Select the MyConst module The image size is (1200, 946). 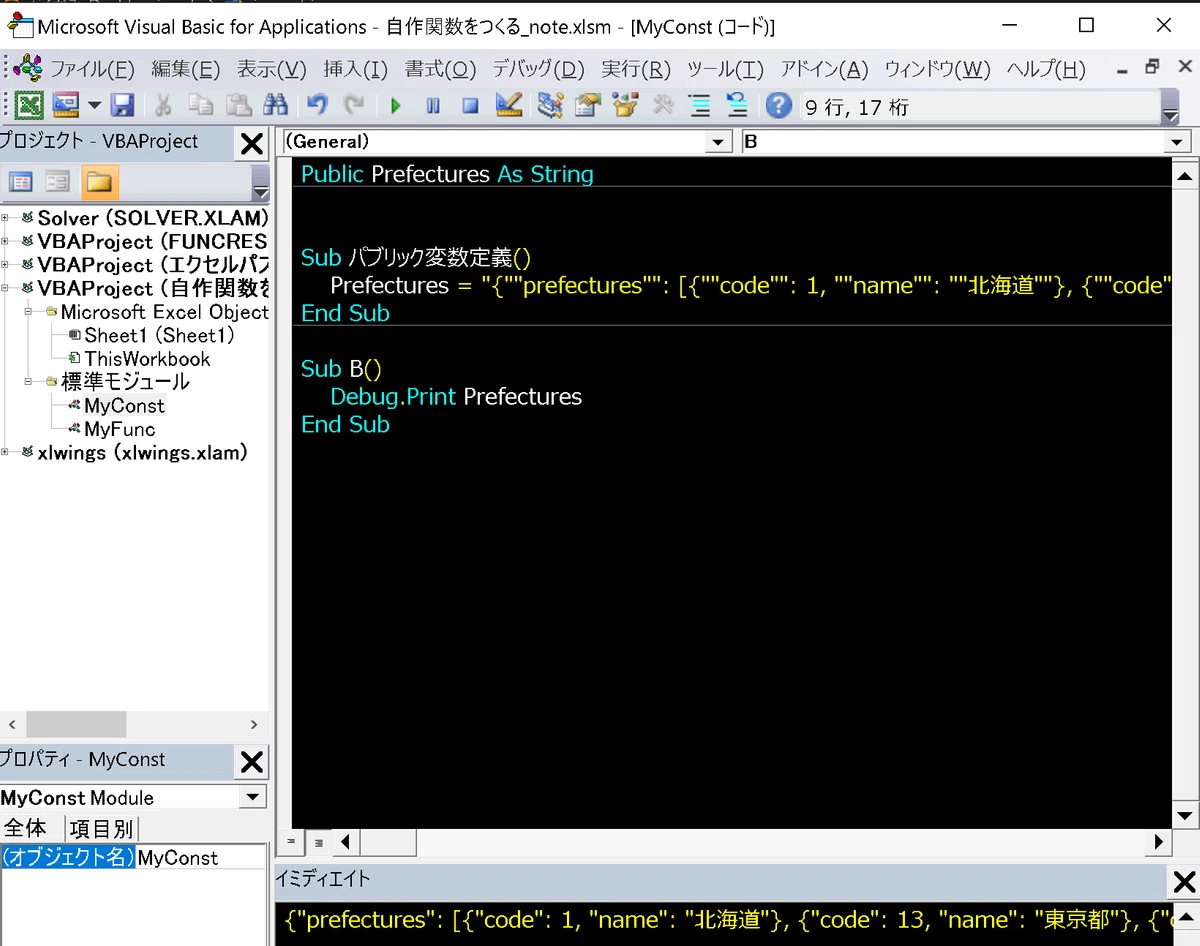point(124,405)
